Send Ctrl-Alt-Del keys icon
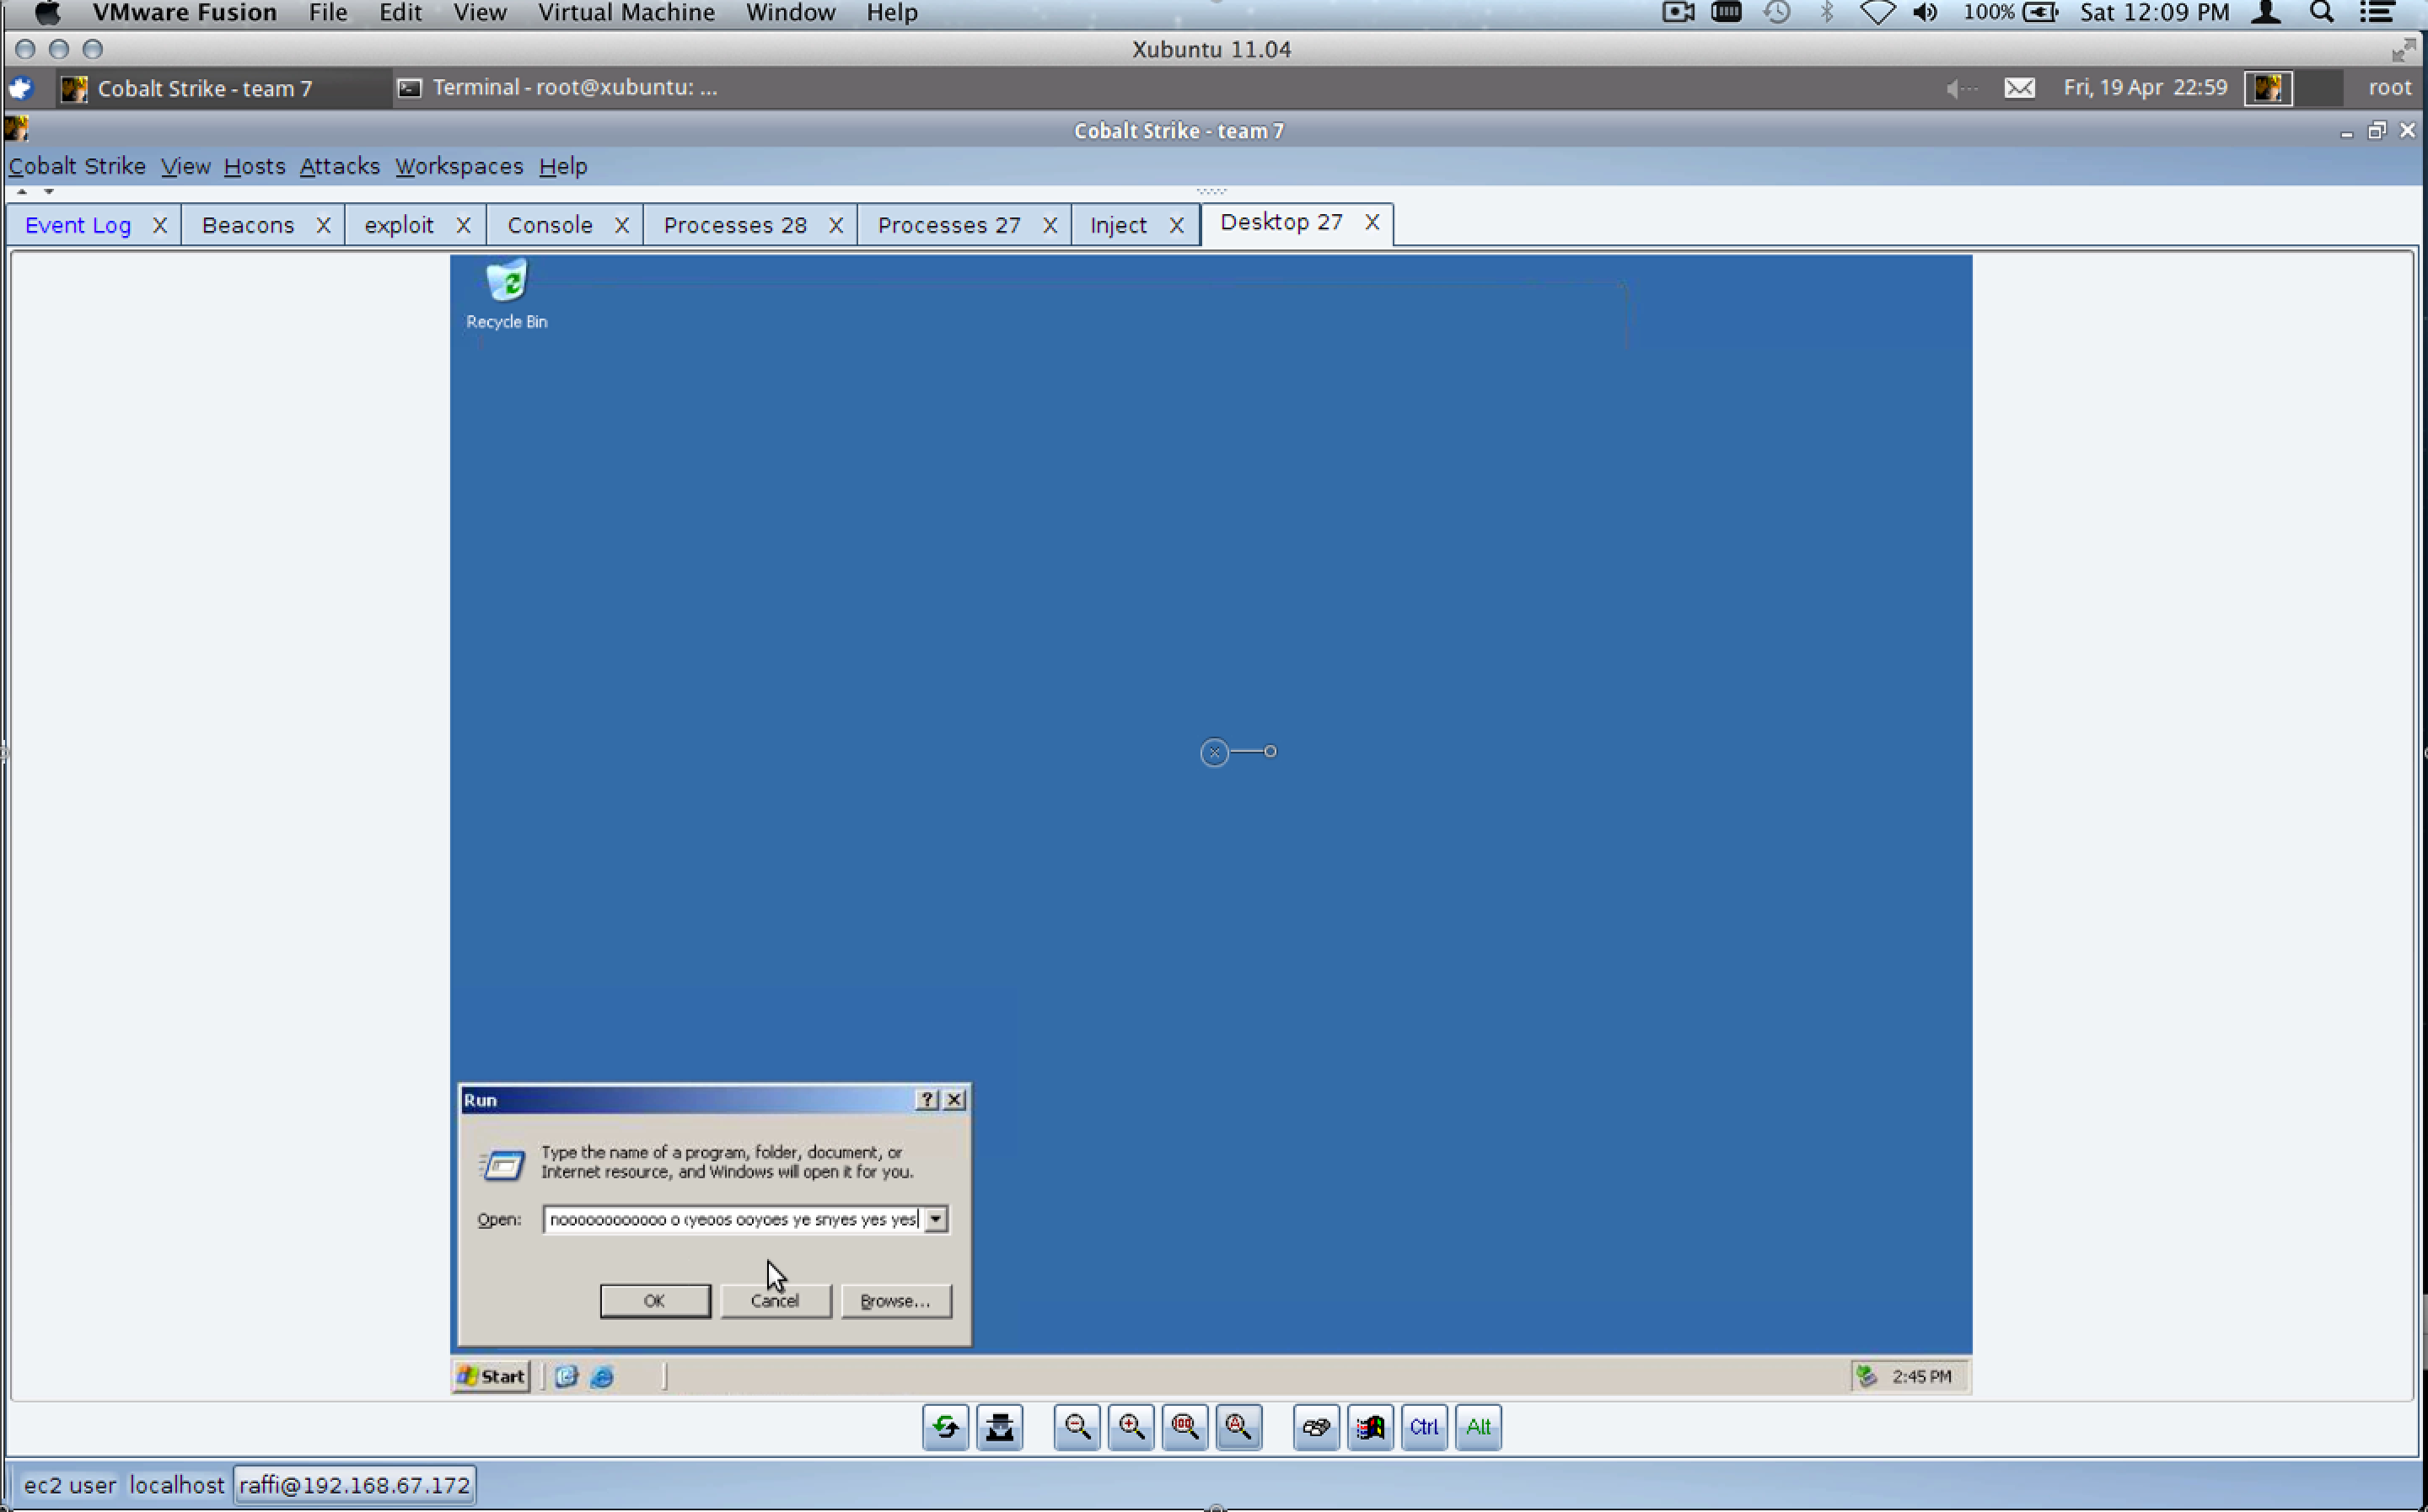This screenshot has width=2428, height=1512. (1316, 1427)
